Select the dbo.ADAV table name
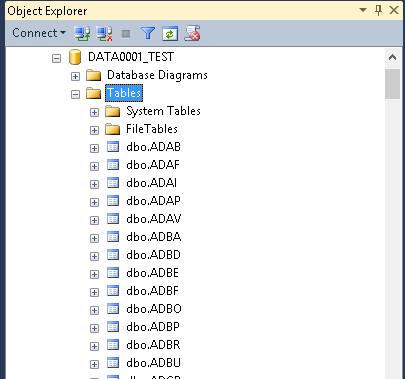 [x=154, y=219]
